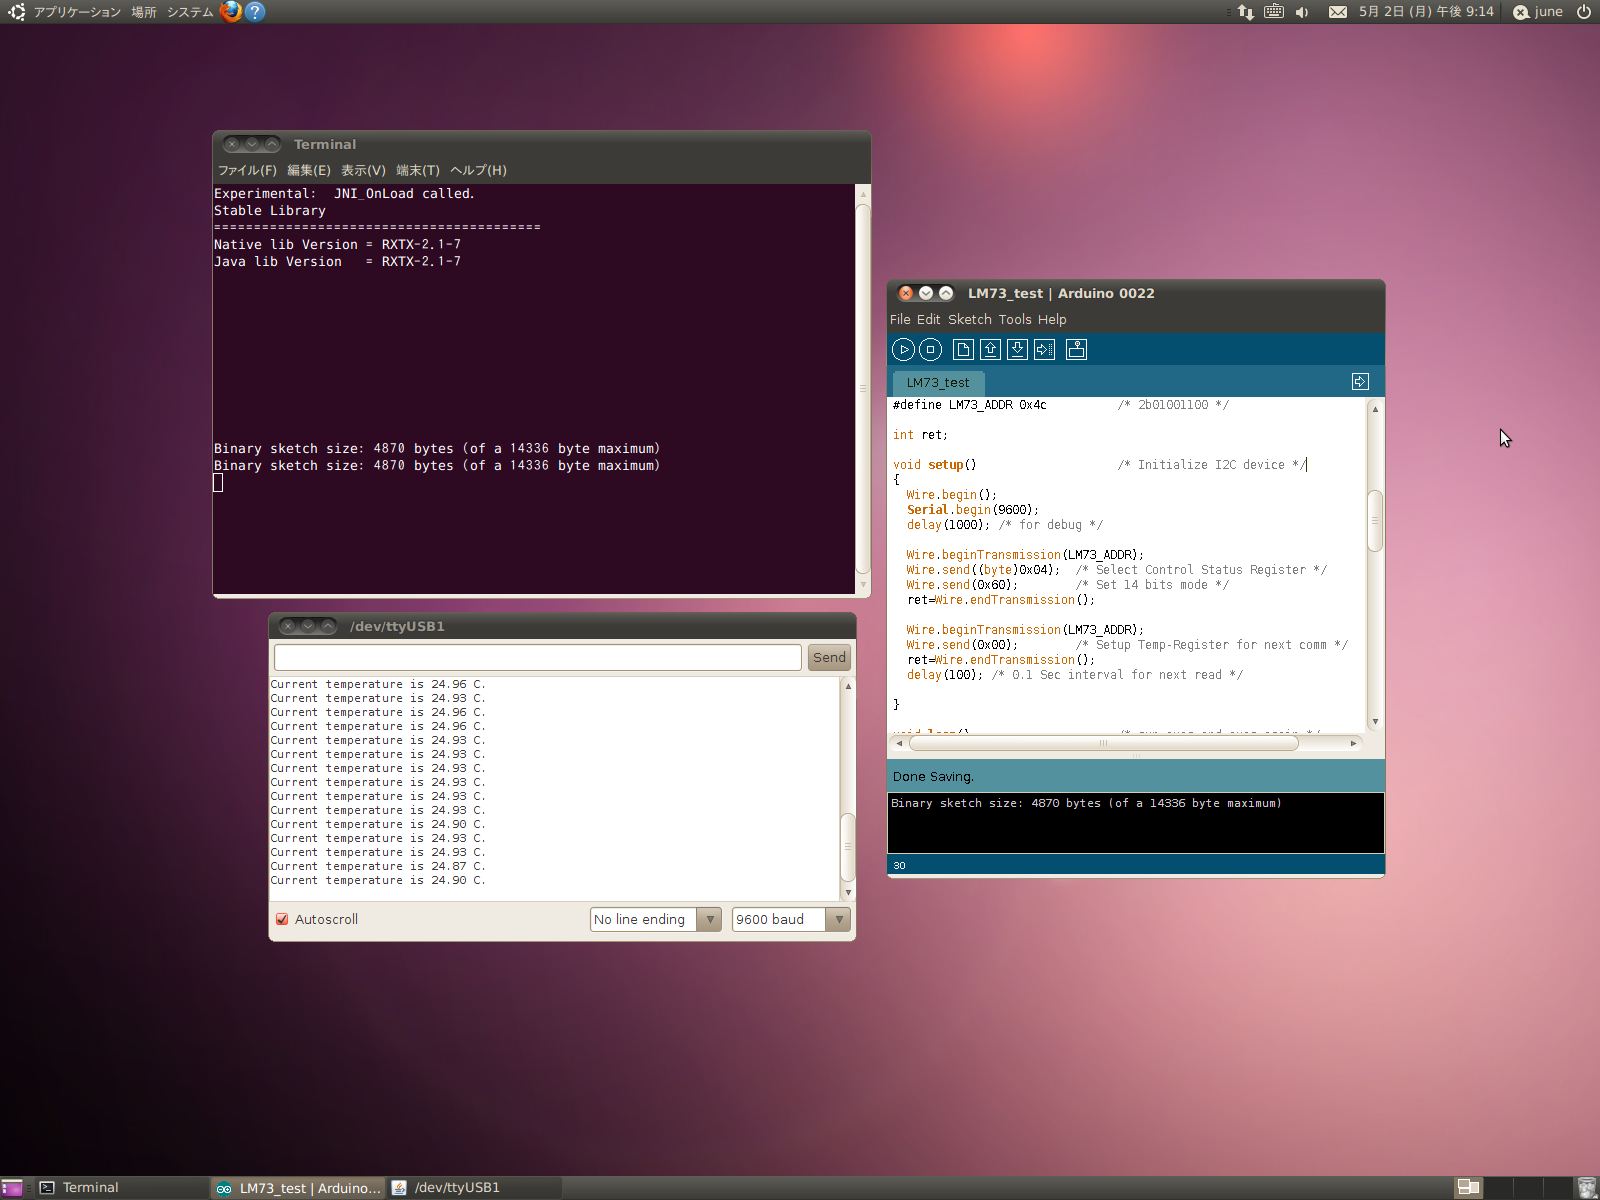Switch to Terminal in the taskbar
1600x1200 pixels.
[x=90, y=1187]
